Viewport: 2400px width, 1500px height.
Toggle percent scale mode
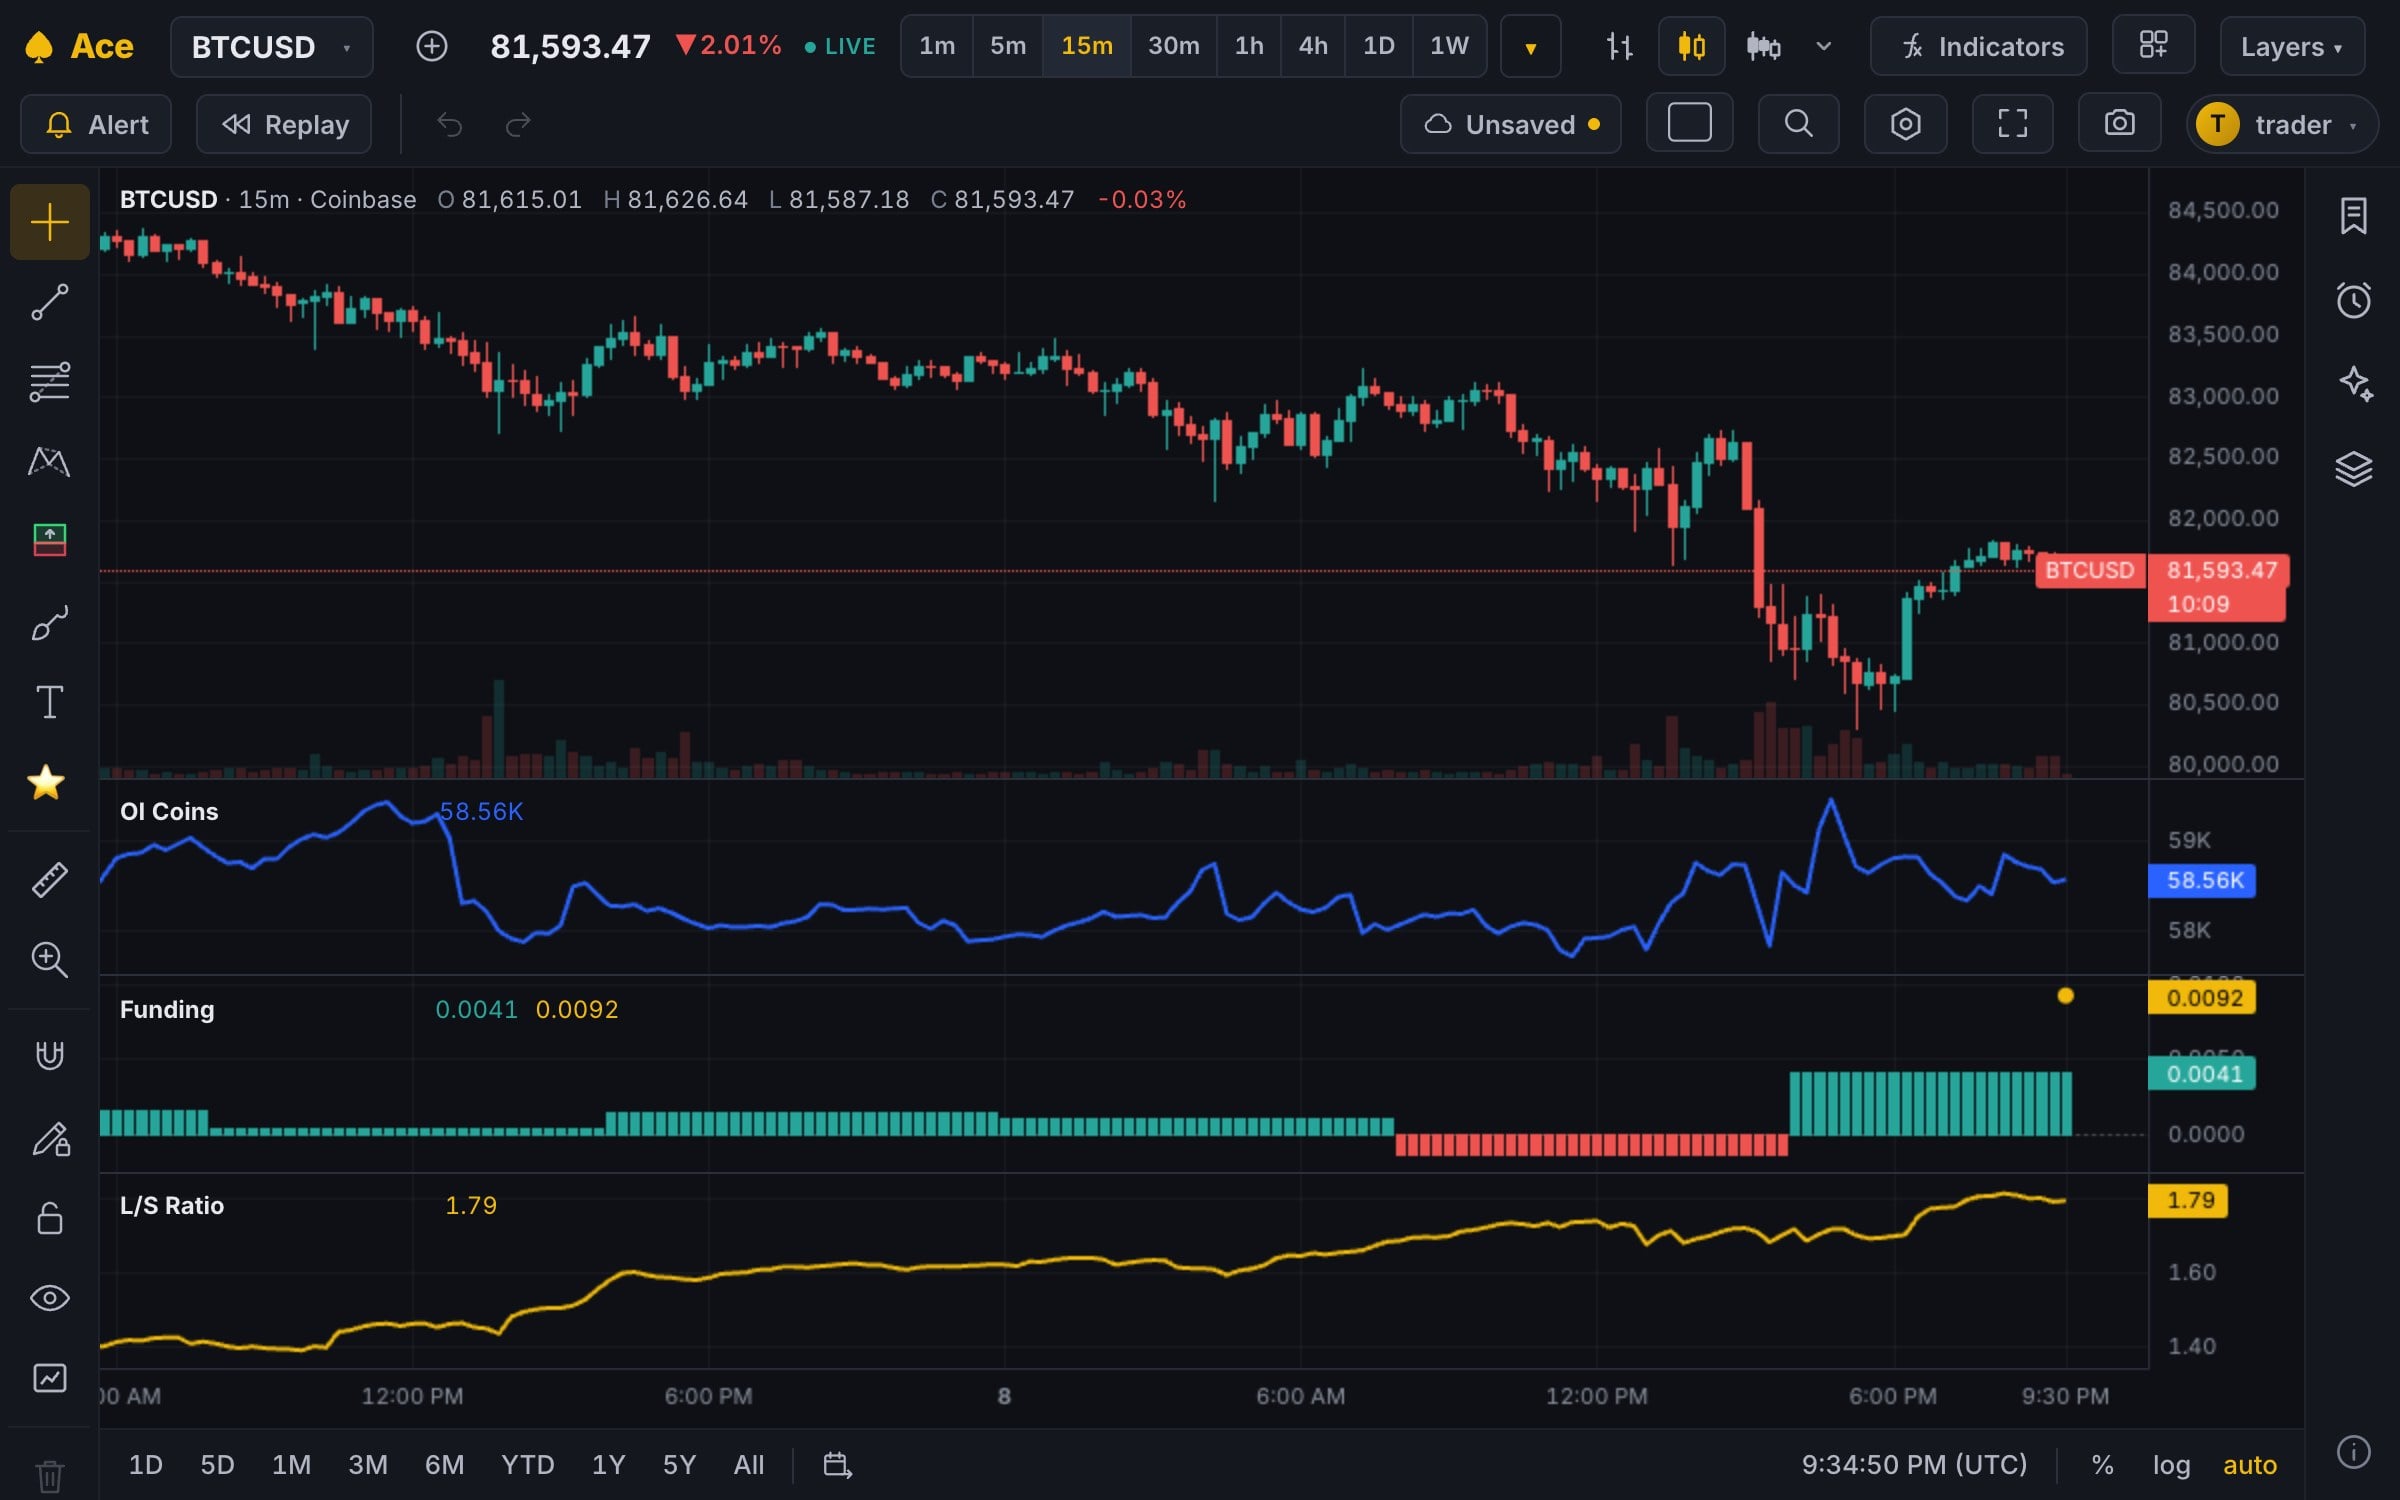(2102, 1465)
